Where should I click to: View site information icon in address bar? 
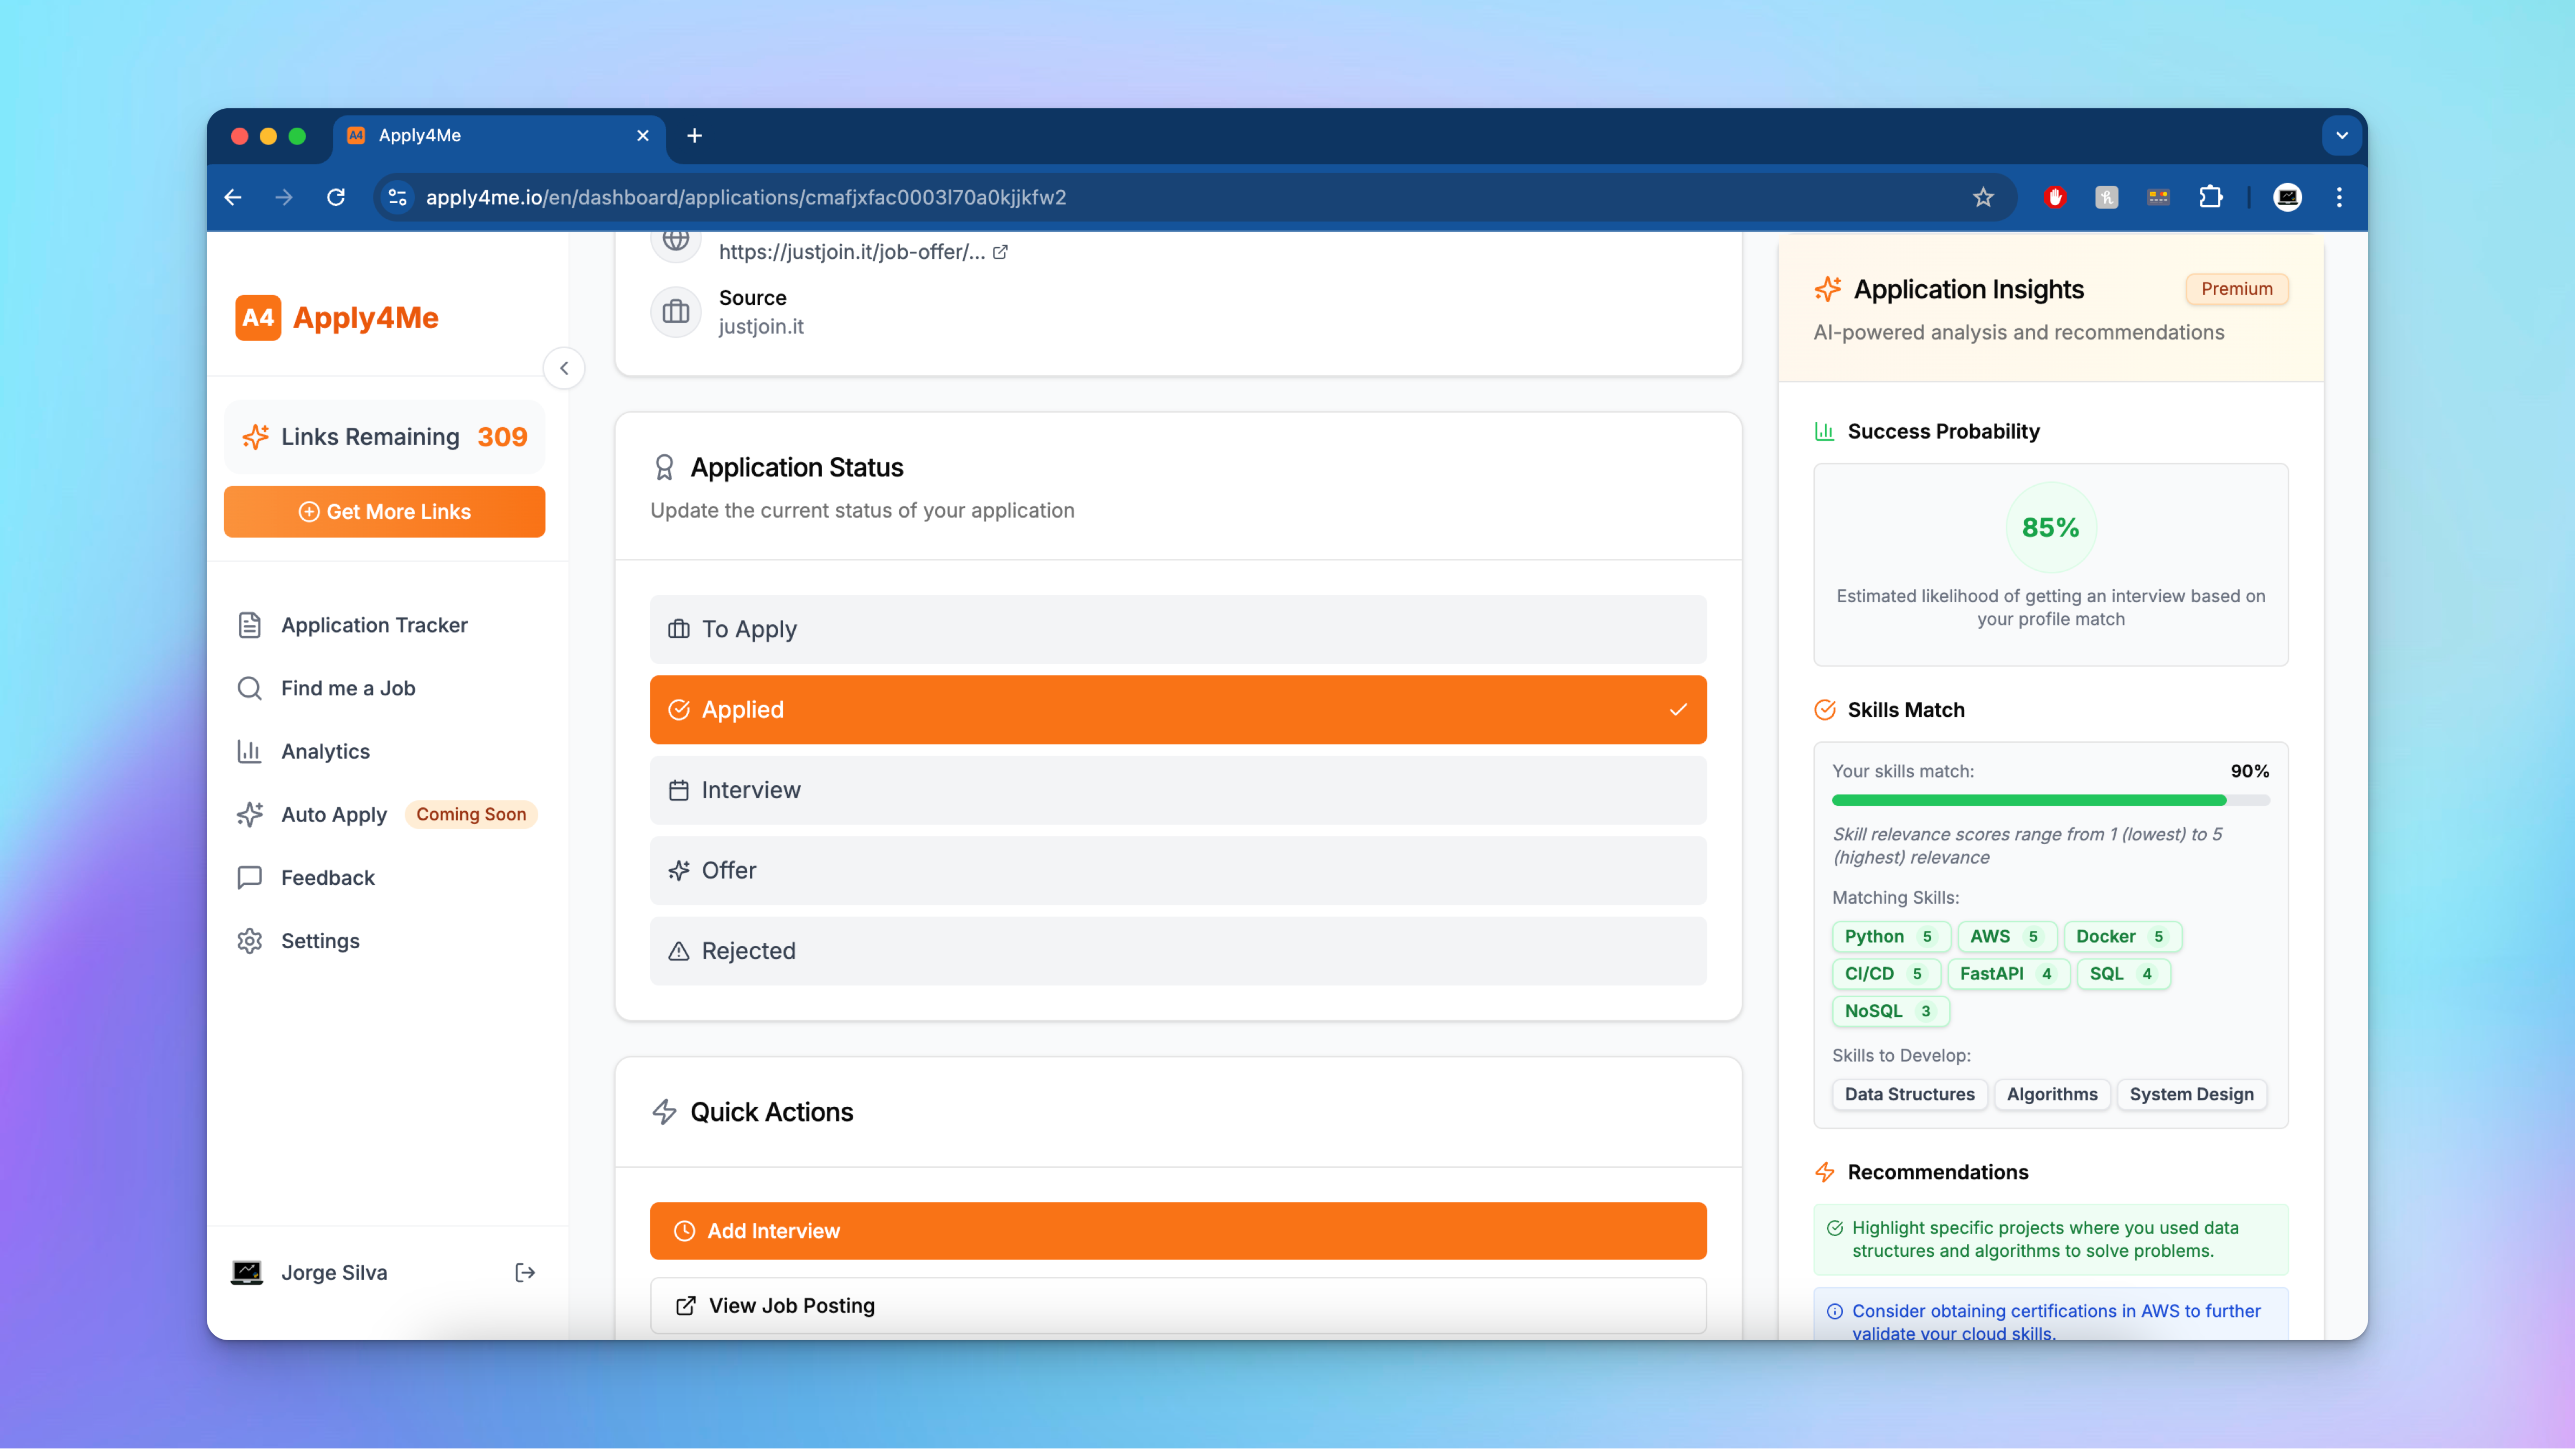[x=397, y=197]
